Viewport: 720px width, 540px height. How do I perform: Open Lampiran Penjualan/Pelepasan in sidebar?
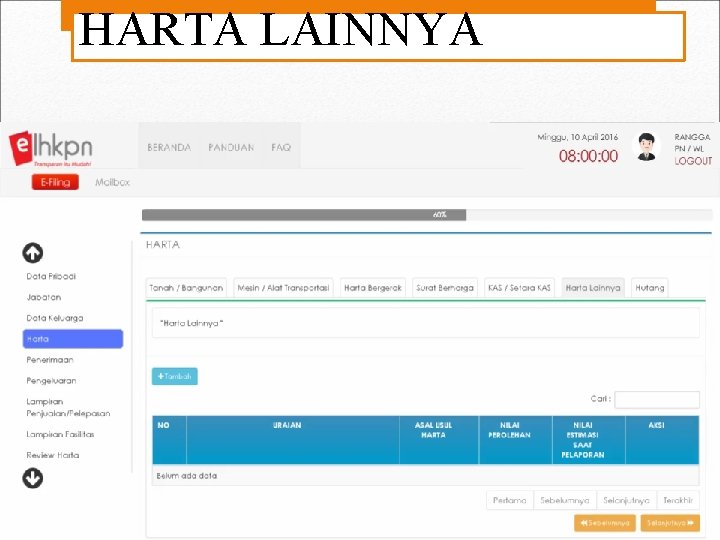click(x=68, y=407)
